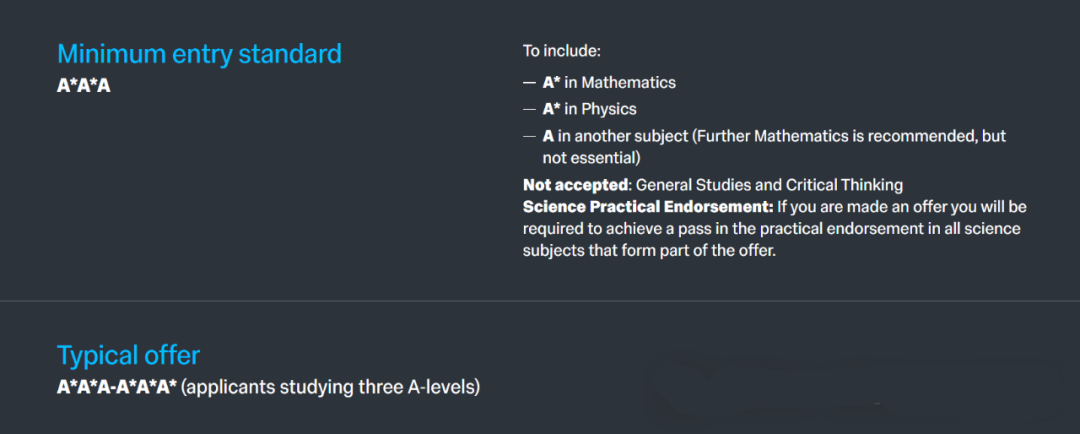The width and height of the screenshot is (1080, 434).
Task: Click the dash bullet before Physics
Action: [529, 110]
